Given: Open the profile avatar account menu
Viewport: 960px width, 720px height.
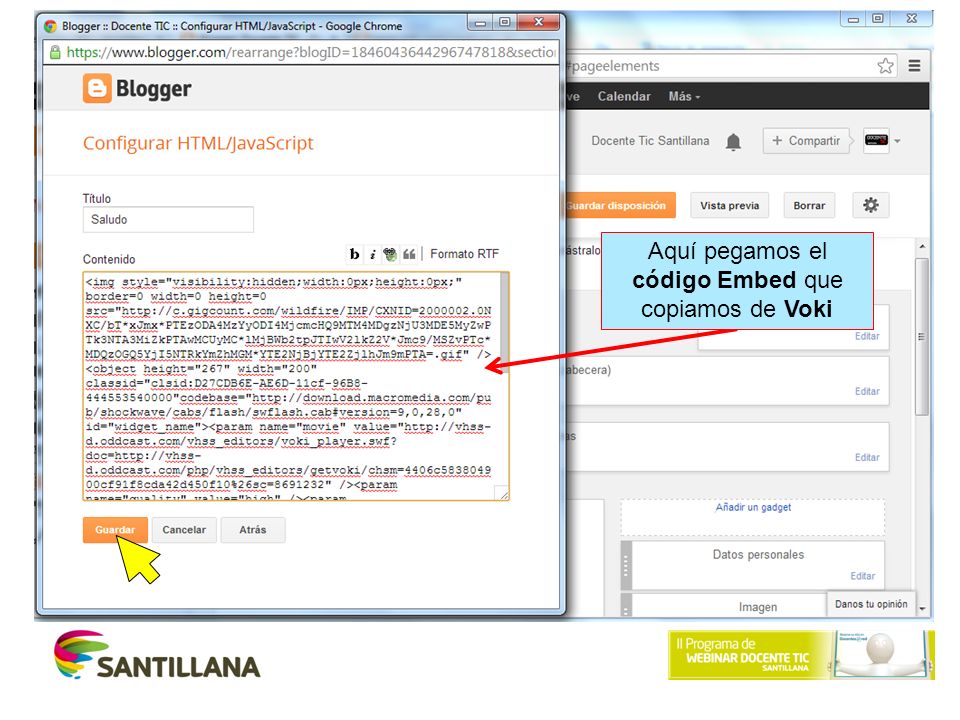Looking at the screenshot, I should [x=882, y=141].
